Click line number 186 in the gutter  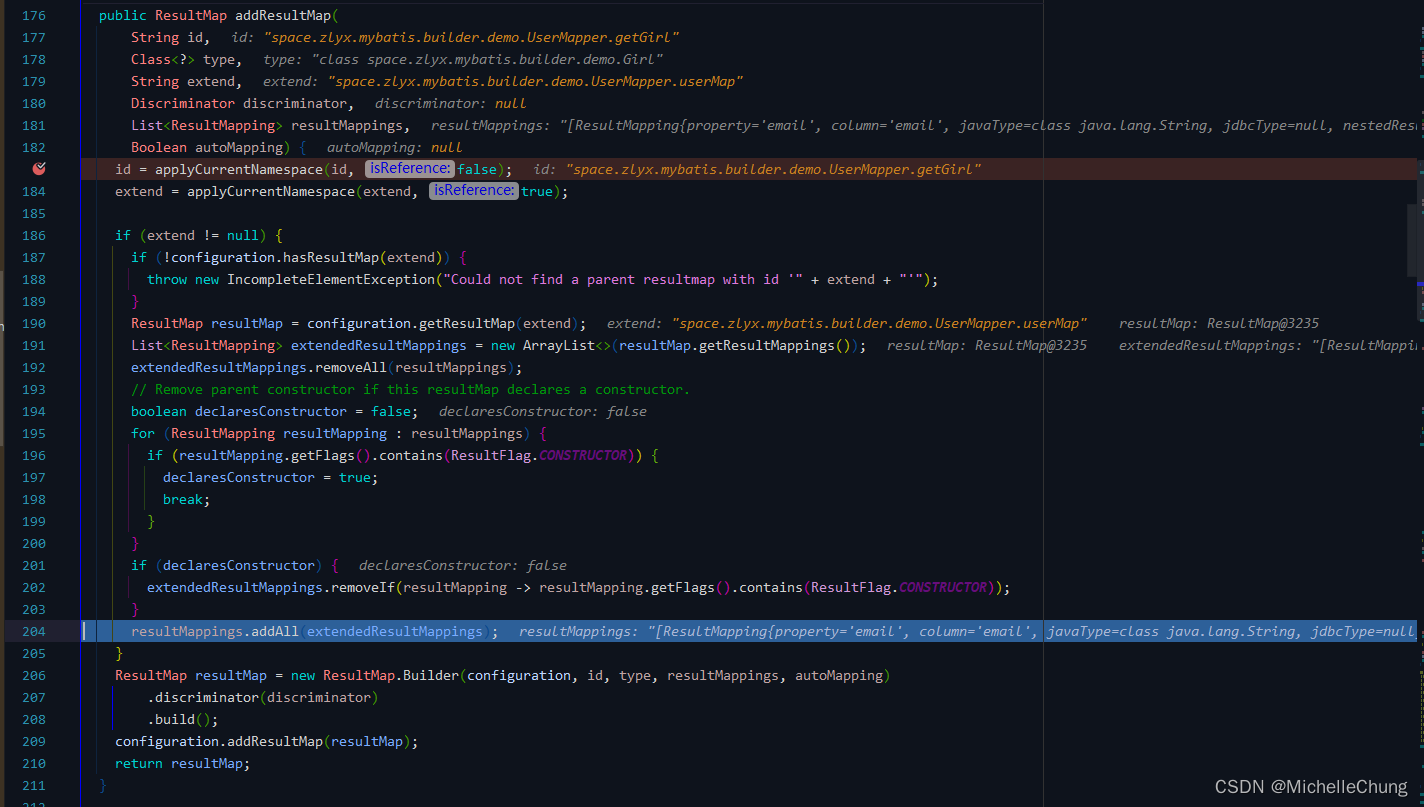pos(33,235)
